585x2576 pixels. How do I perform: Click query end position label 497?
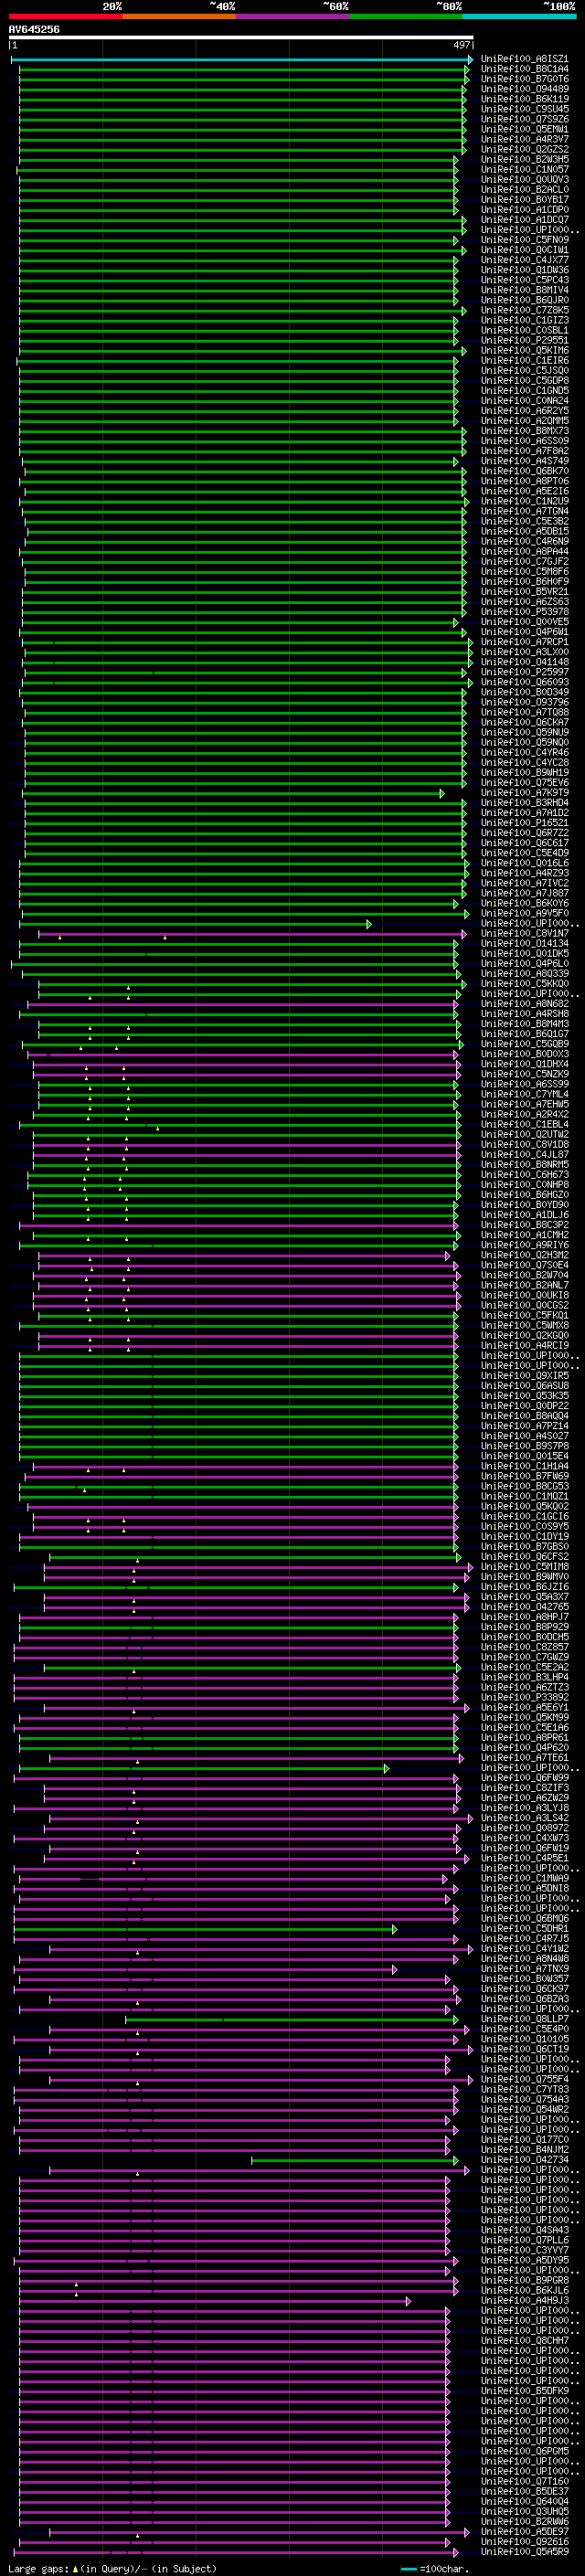click(462, 45)
